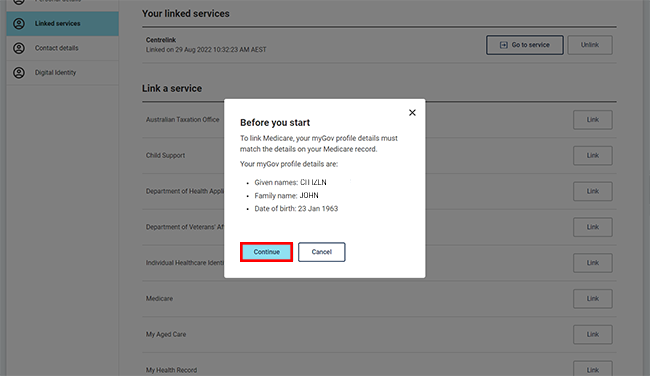Link the My Health Record service

click(593, 369)
